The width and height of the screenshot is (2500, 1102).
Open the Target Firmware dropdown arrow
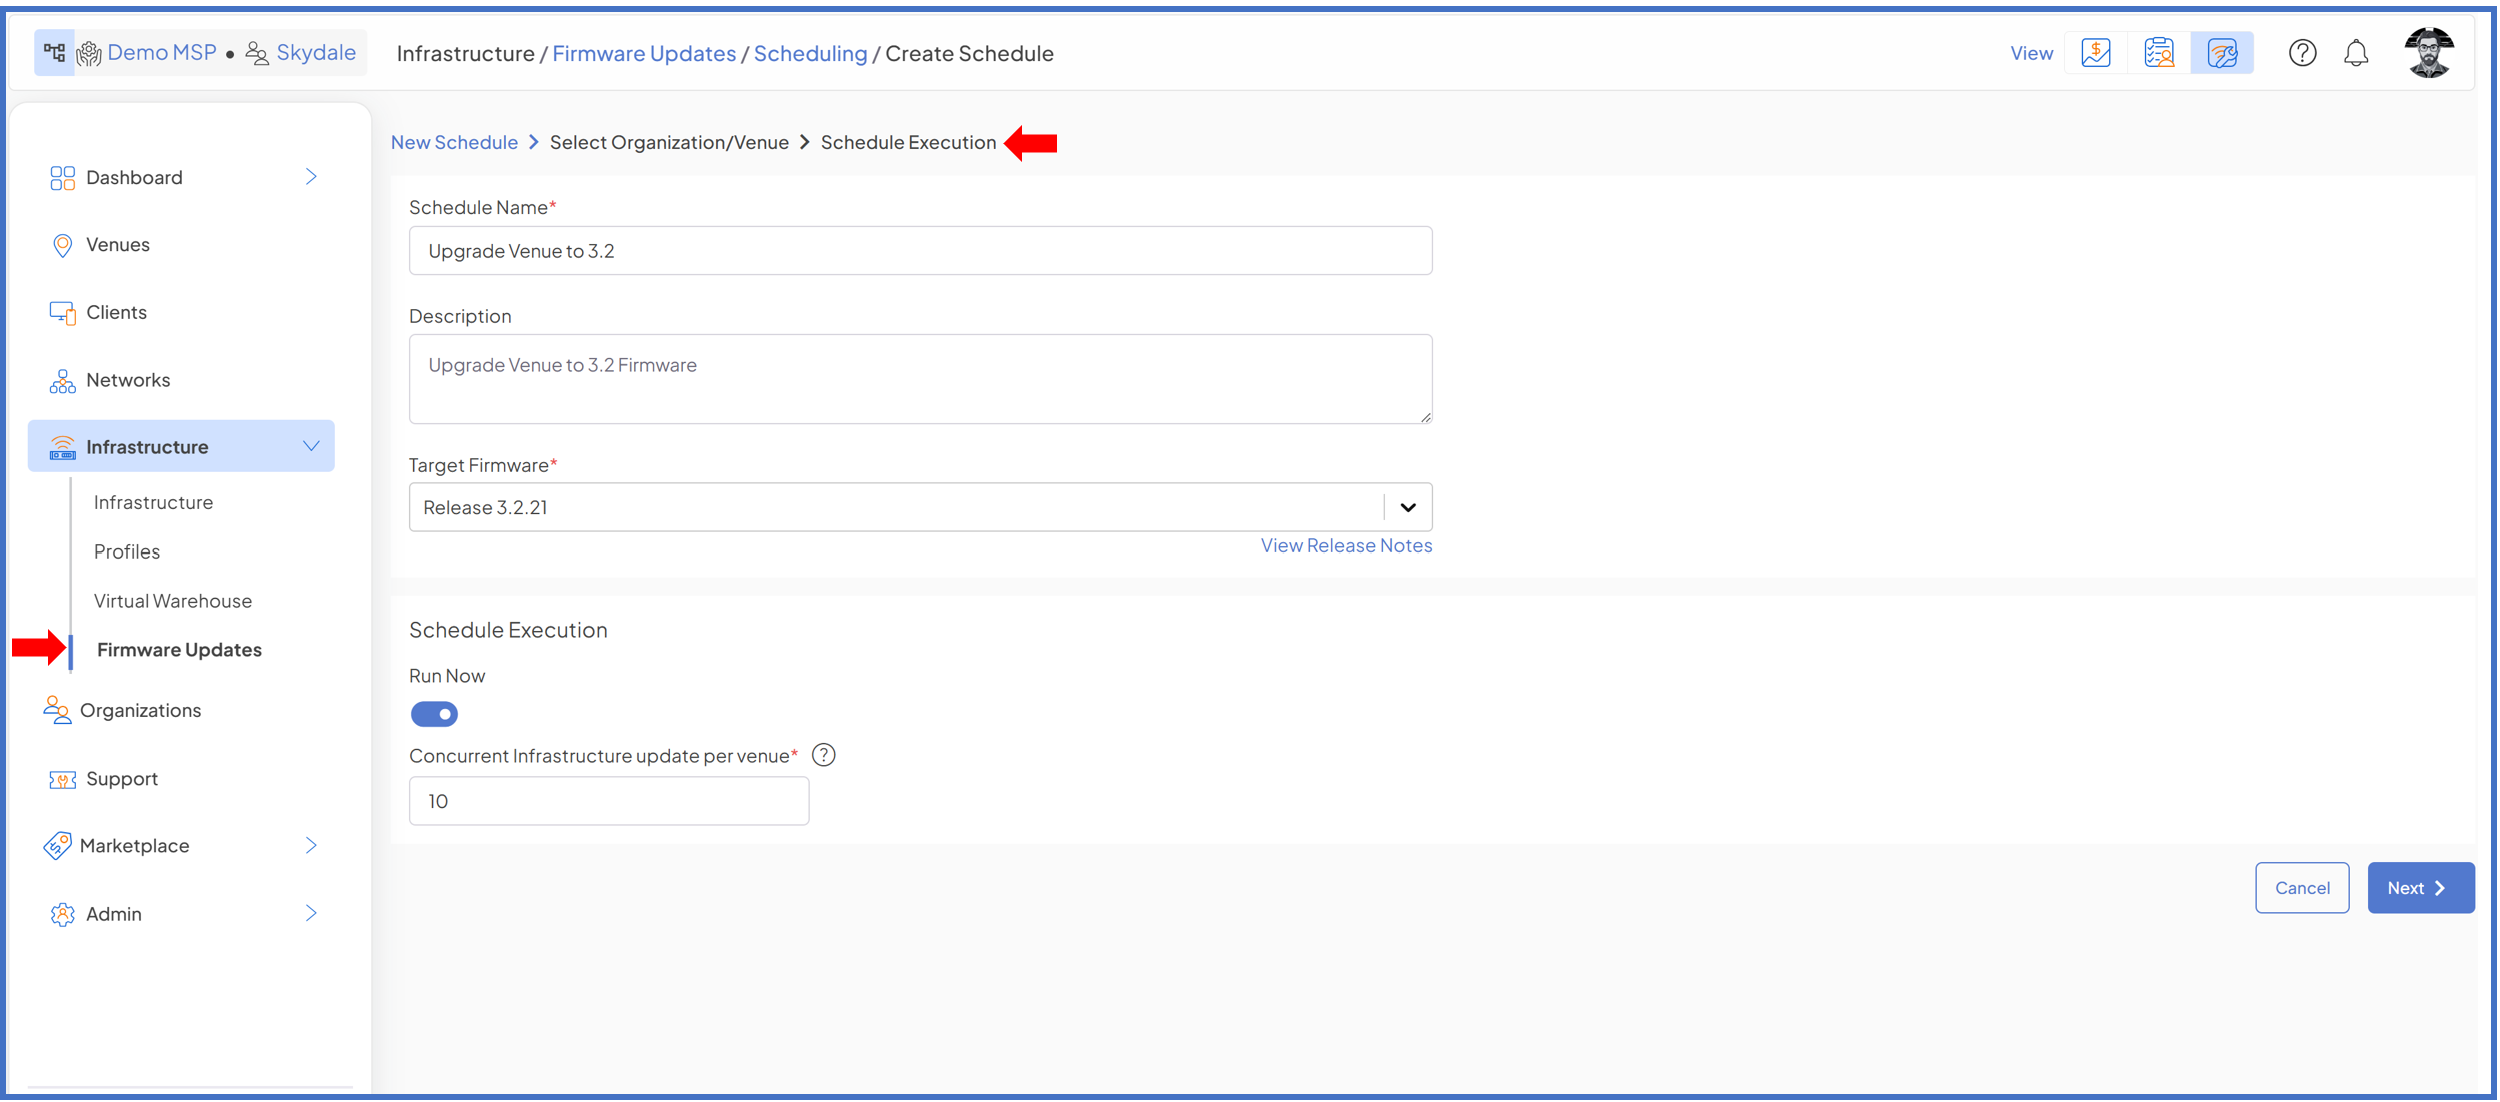(1407, 508)
